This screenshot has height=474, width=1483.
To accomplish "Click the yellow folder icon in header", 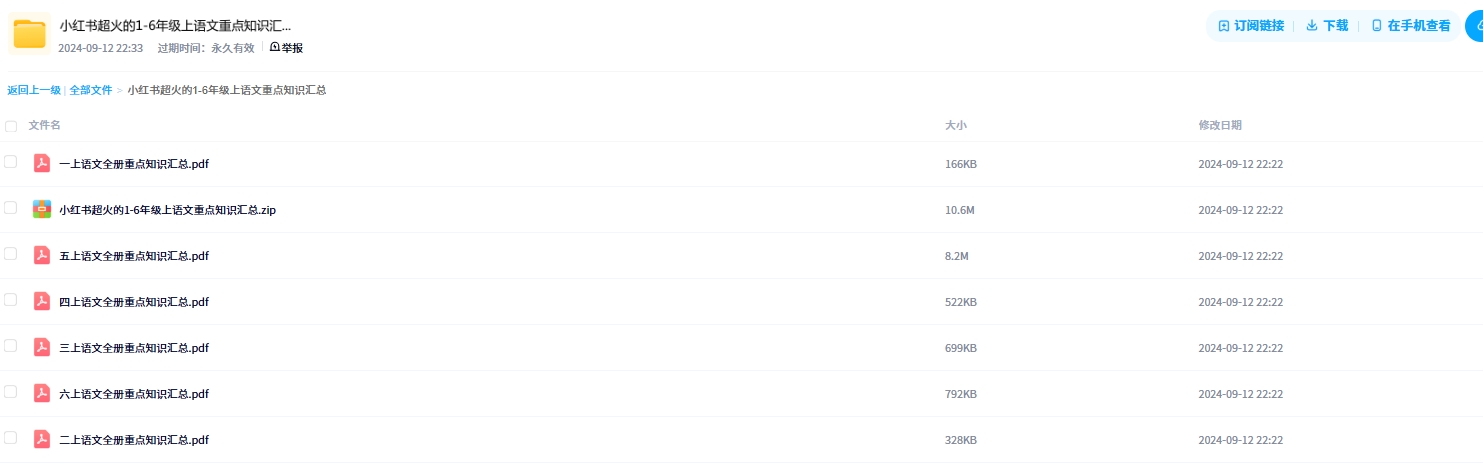I will pos(30,34).
